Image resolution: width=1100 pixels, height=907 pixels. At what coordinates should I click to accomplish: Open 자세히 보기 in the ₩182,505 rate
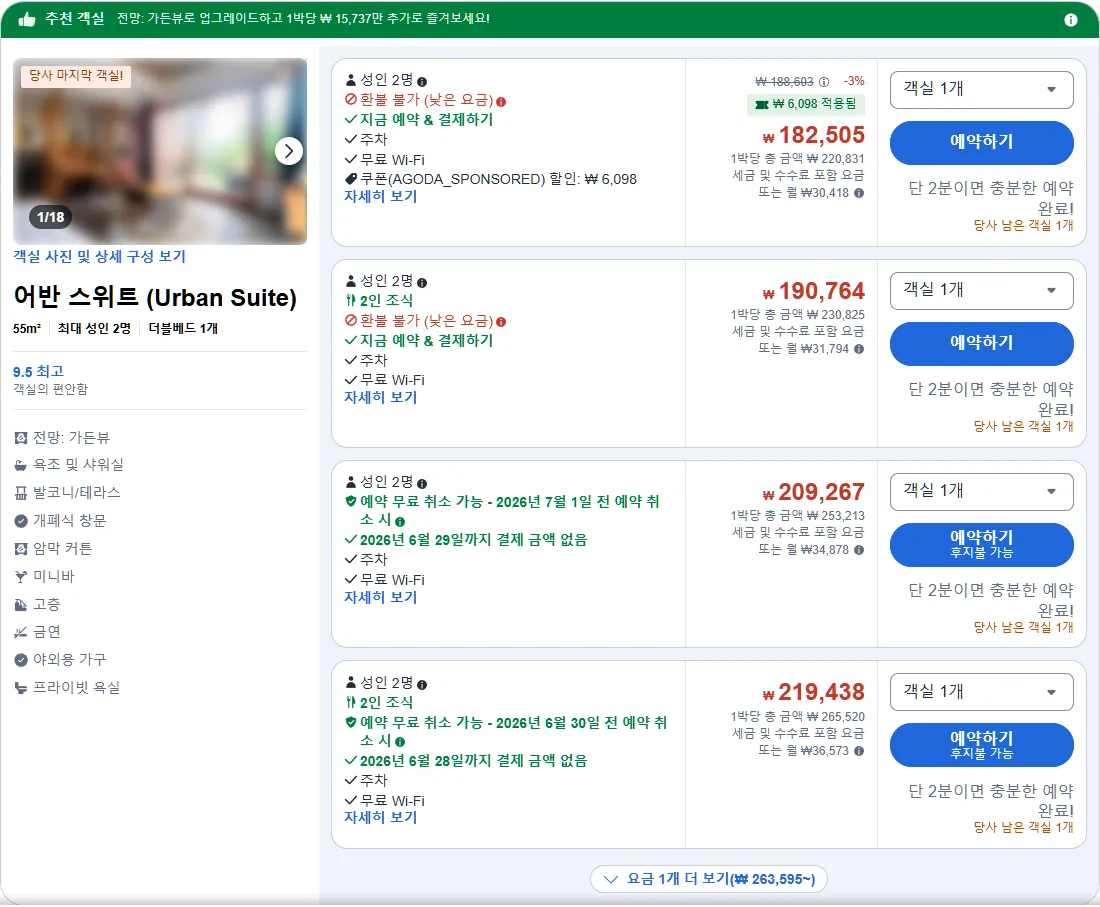[x=380, y=197]
